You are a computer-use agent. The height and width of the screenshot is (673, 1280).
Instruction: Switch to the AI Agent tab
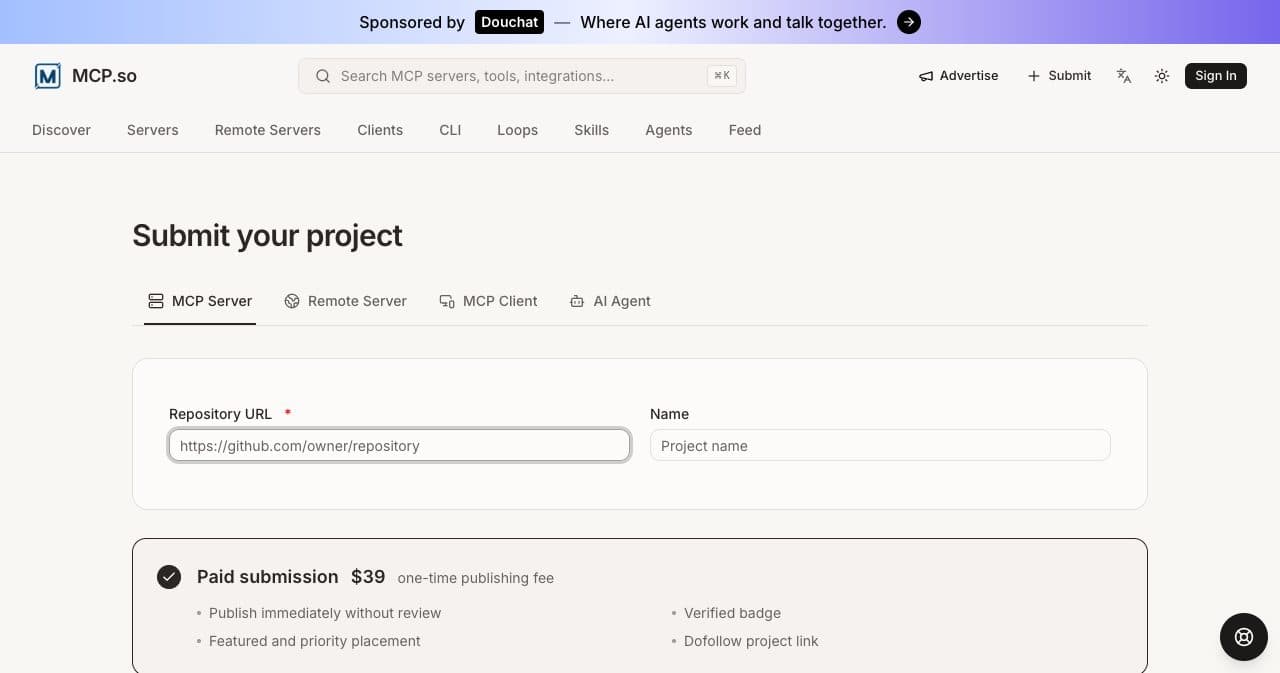pyautogui.click(x=610, y=301)
